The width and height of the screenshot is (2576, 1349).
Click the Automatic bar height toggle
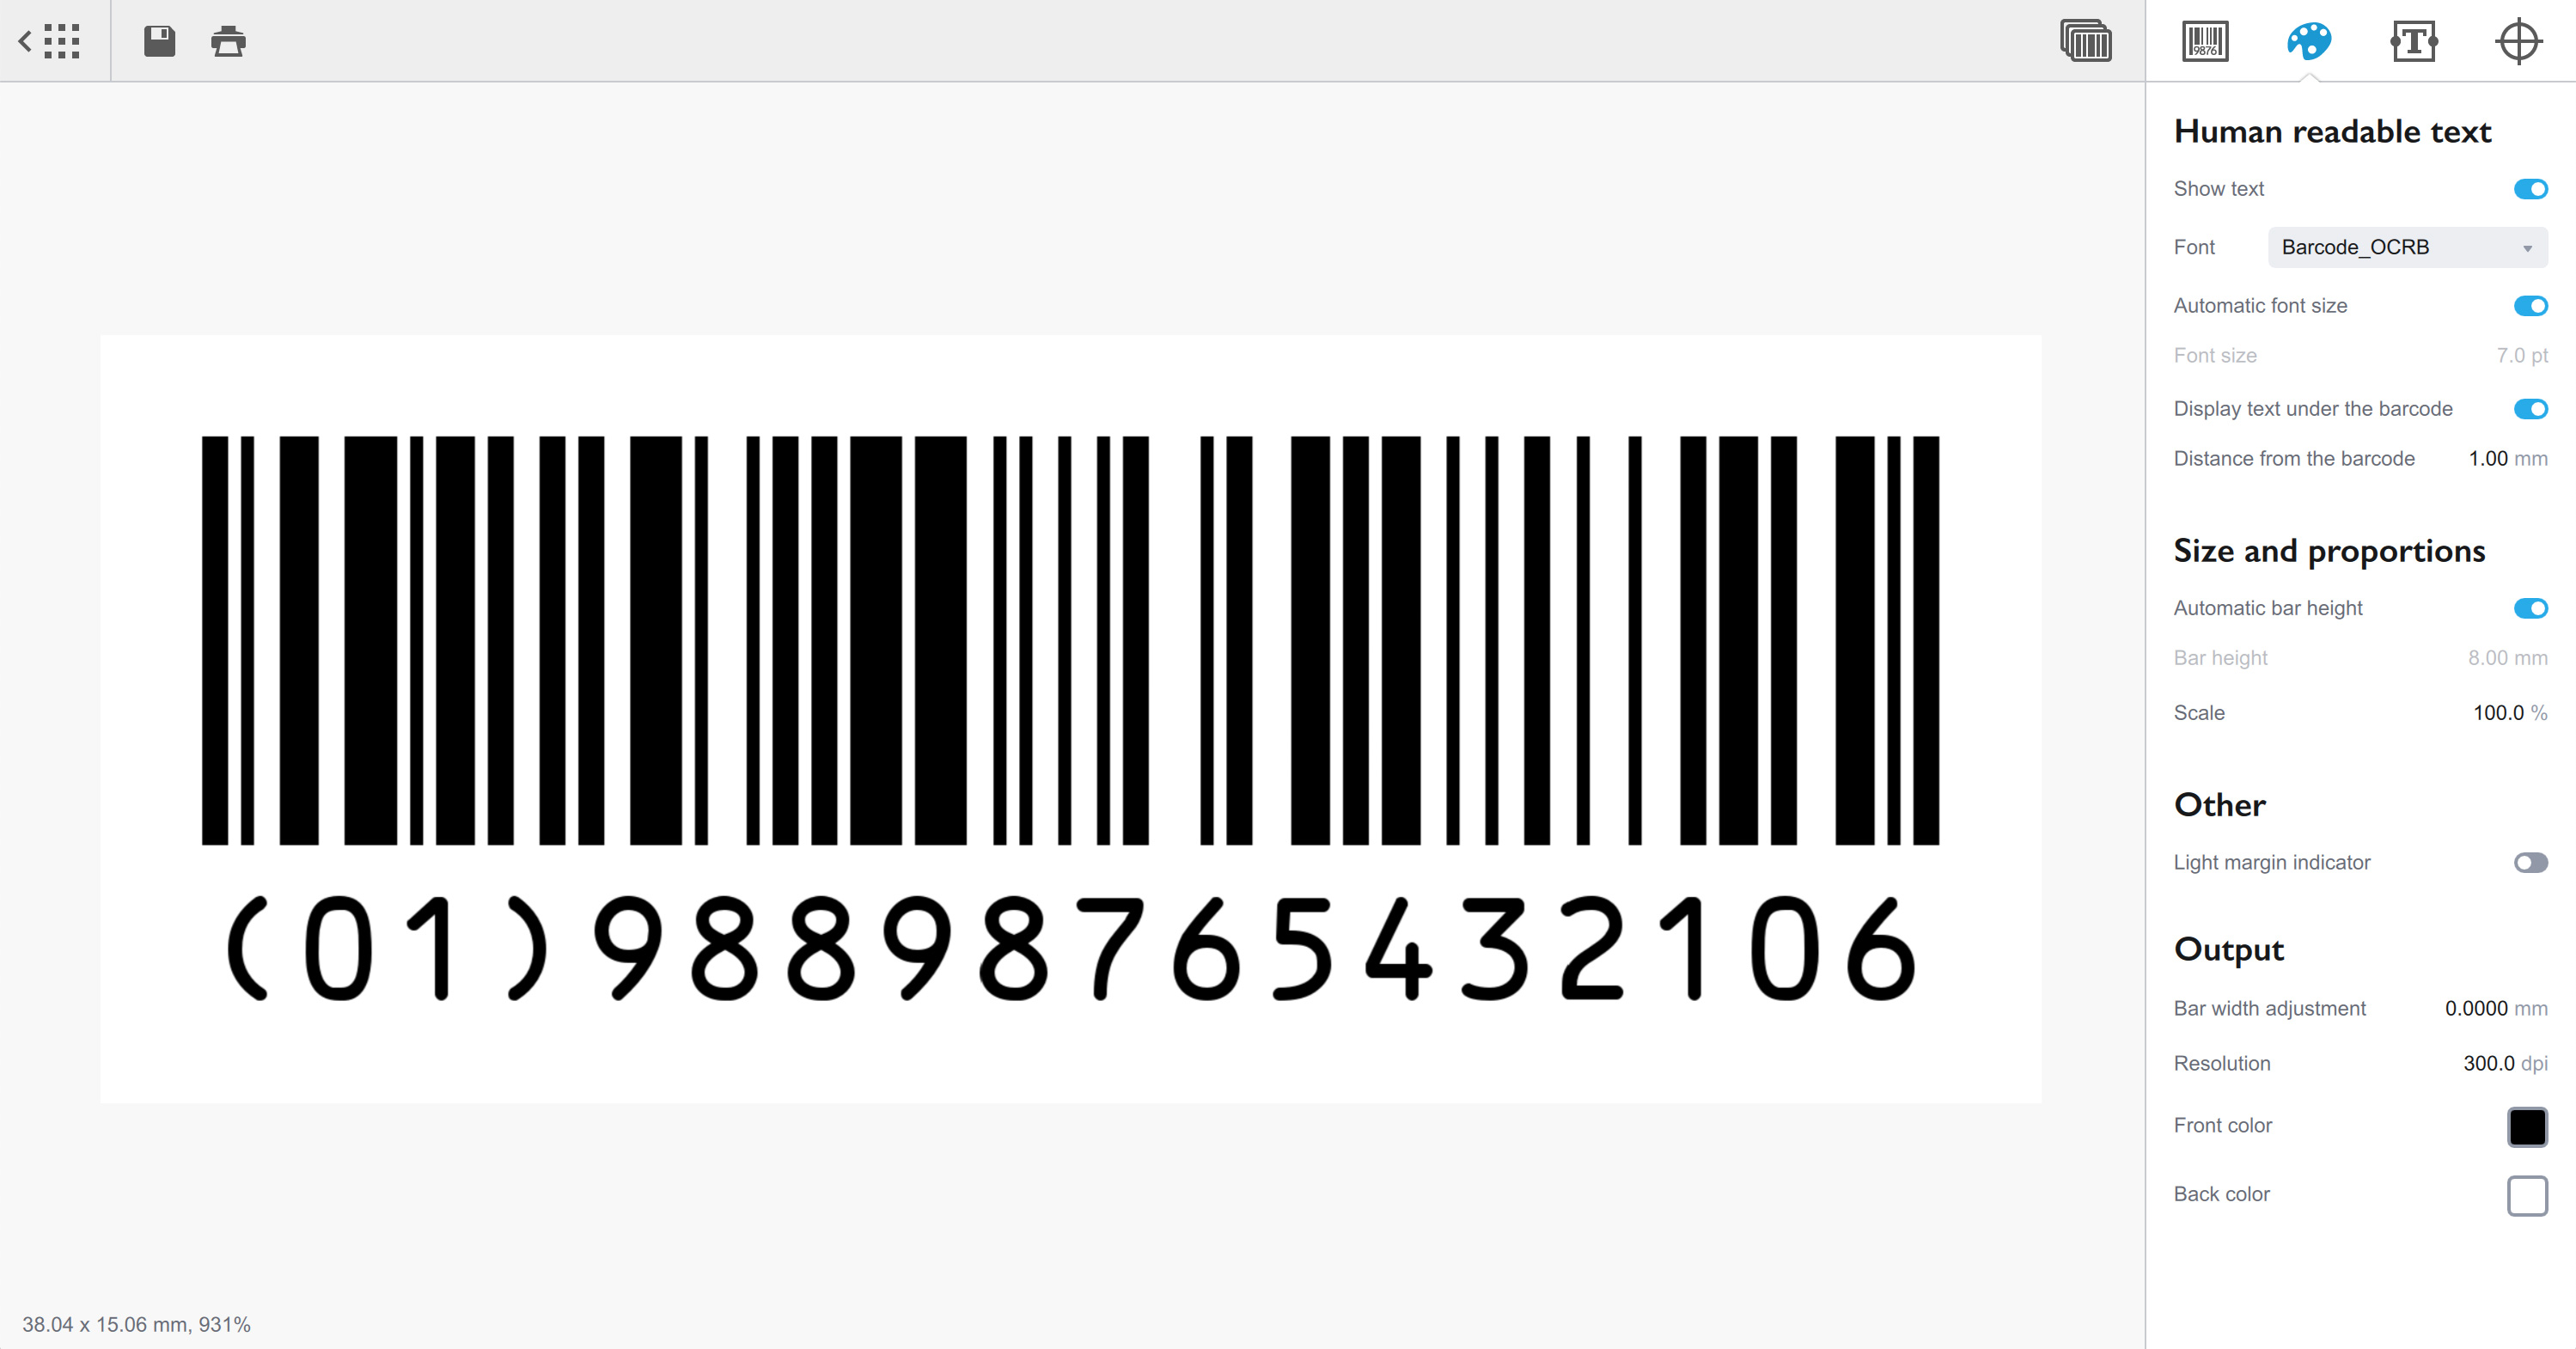(2530, 608)
